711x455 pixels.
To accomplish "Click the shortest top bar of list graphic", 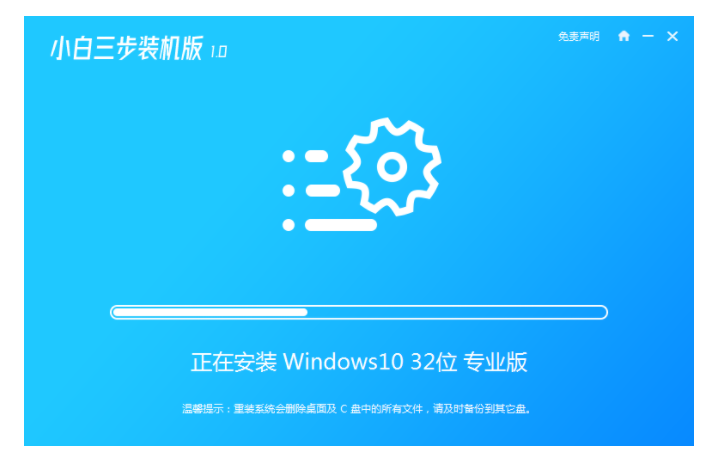I will coord(317,156).
